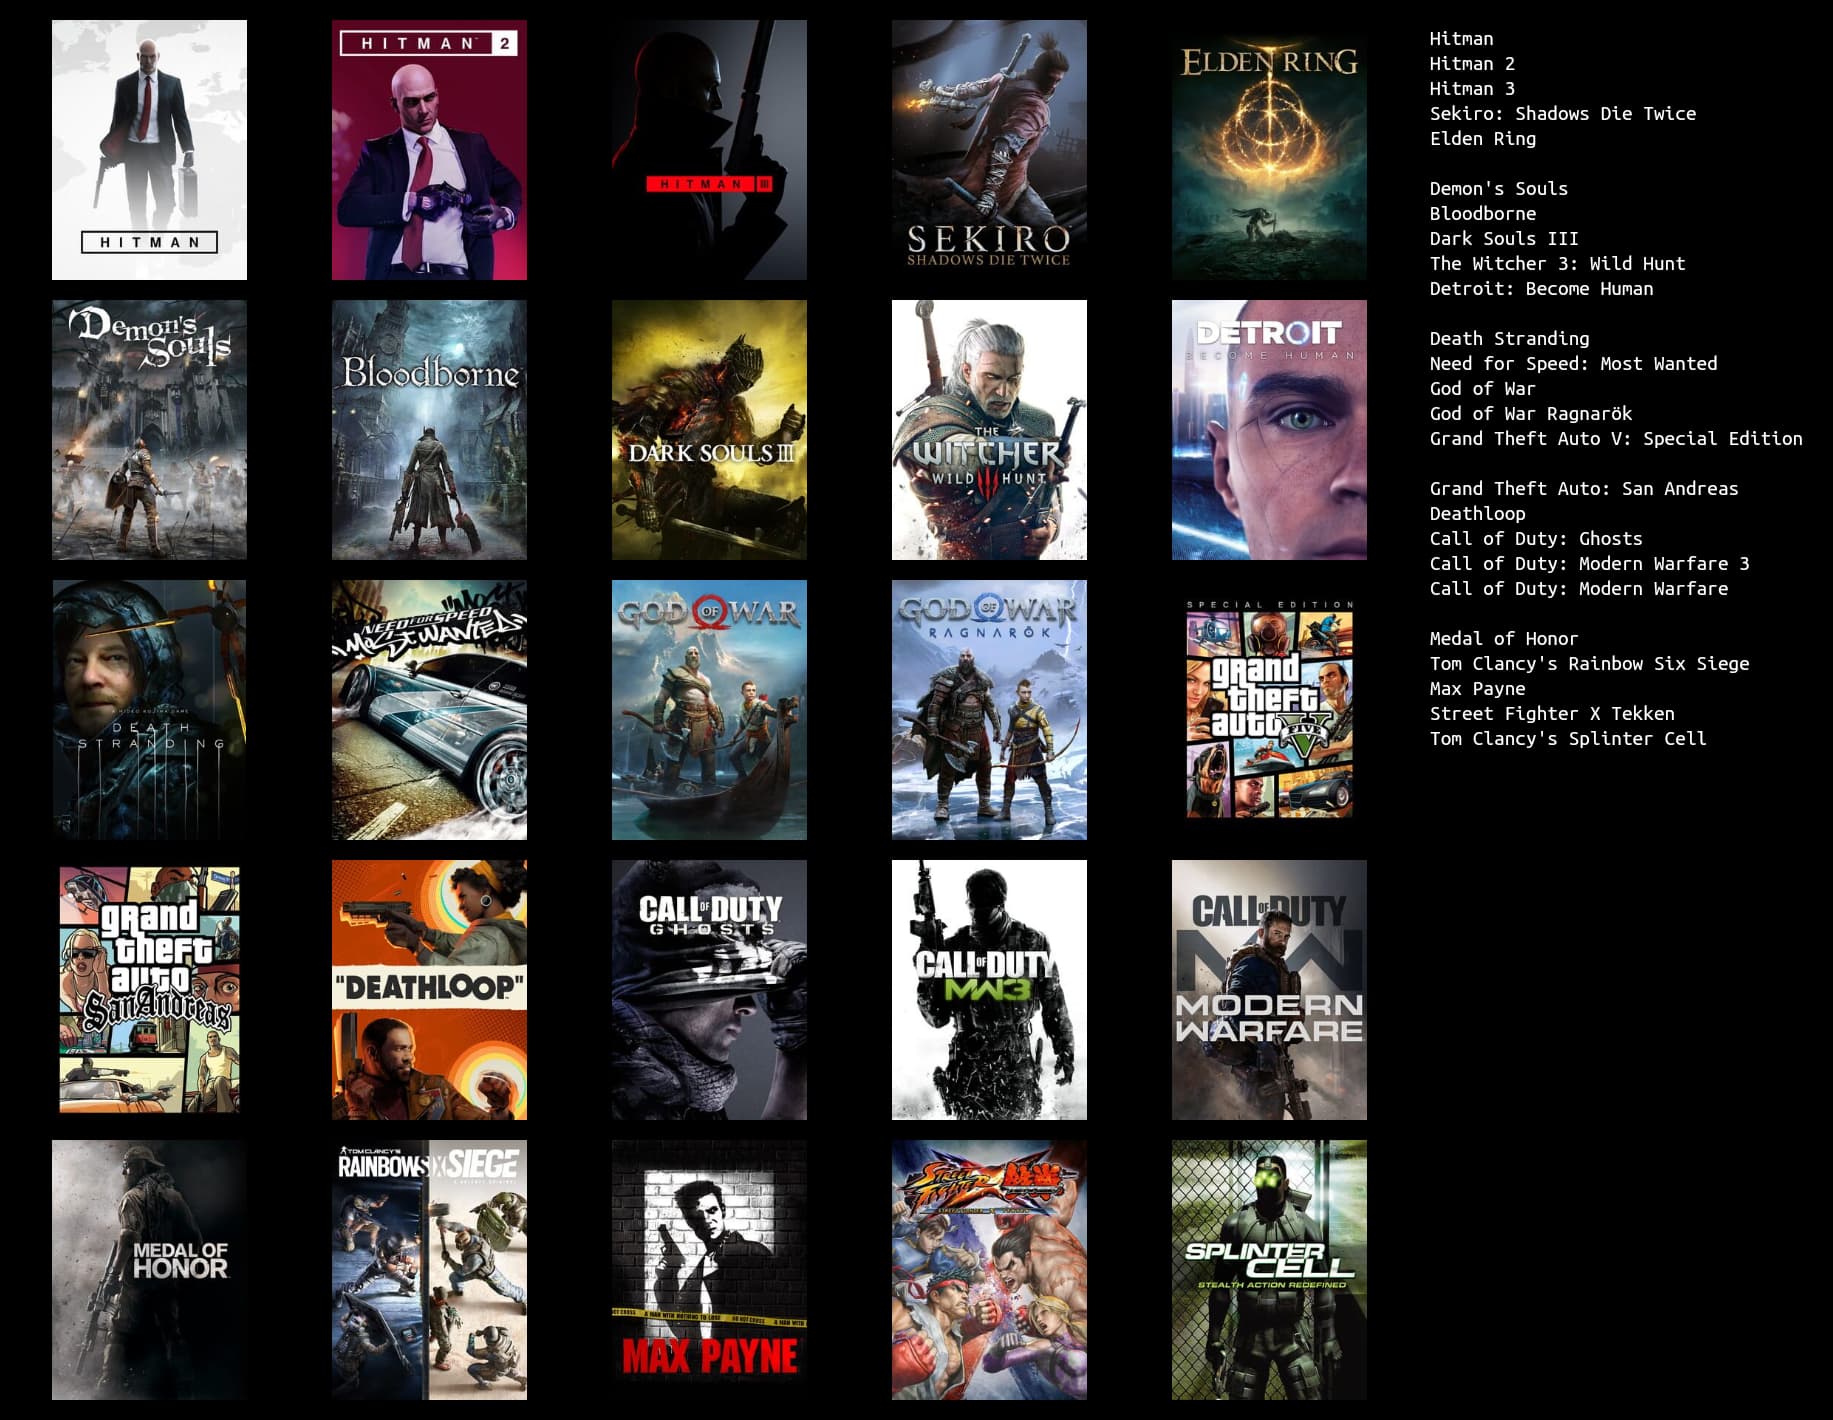Click the Sekiro Shadows Die Twice cover
This screenshot has width=1833, height=1420.
click(x=989, y=150)
